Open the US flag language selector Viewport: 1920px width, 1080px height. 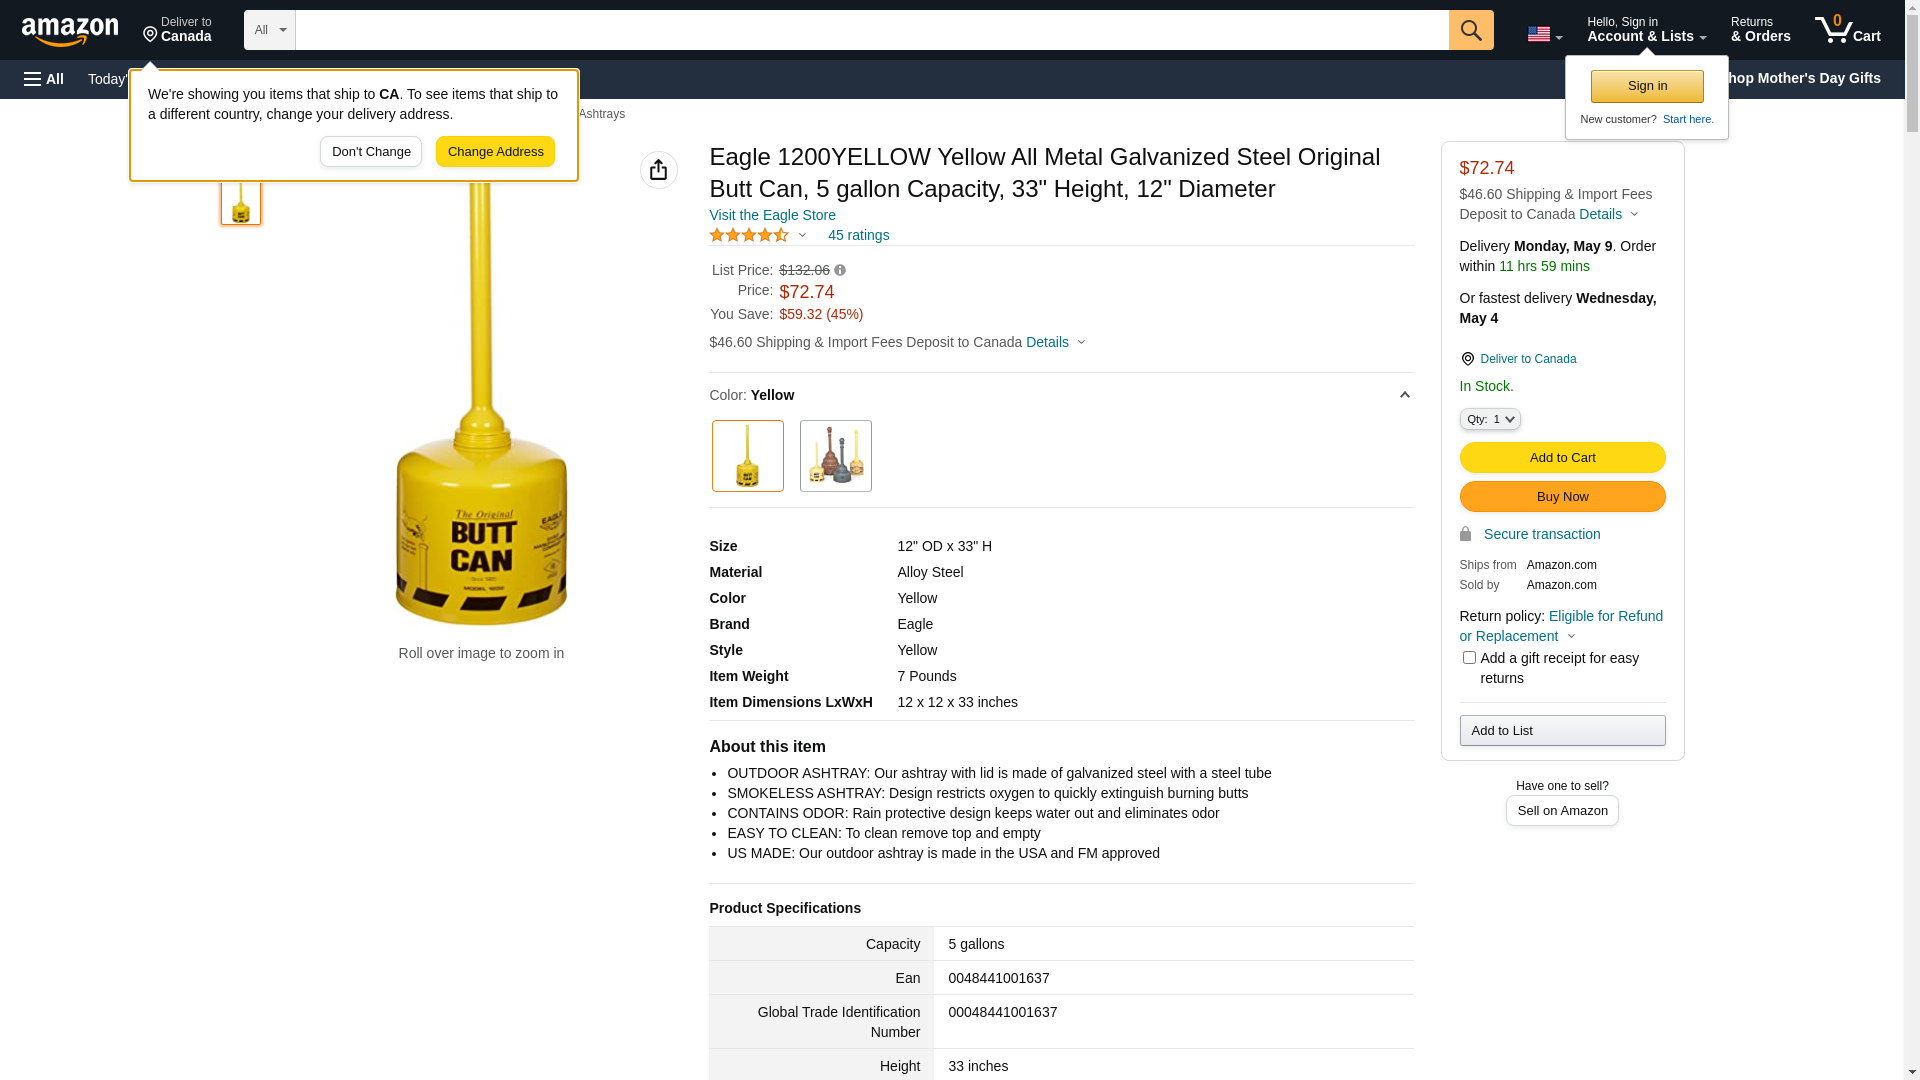[x=1543, y=34]
